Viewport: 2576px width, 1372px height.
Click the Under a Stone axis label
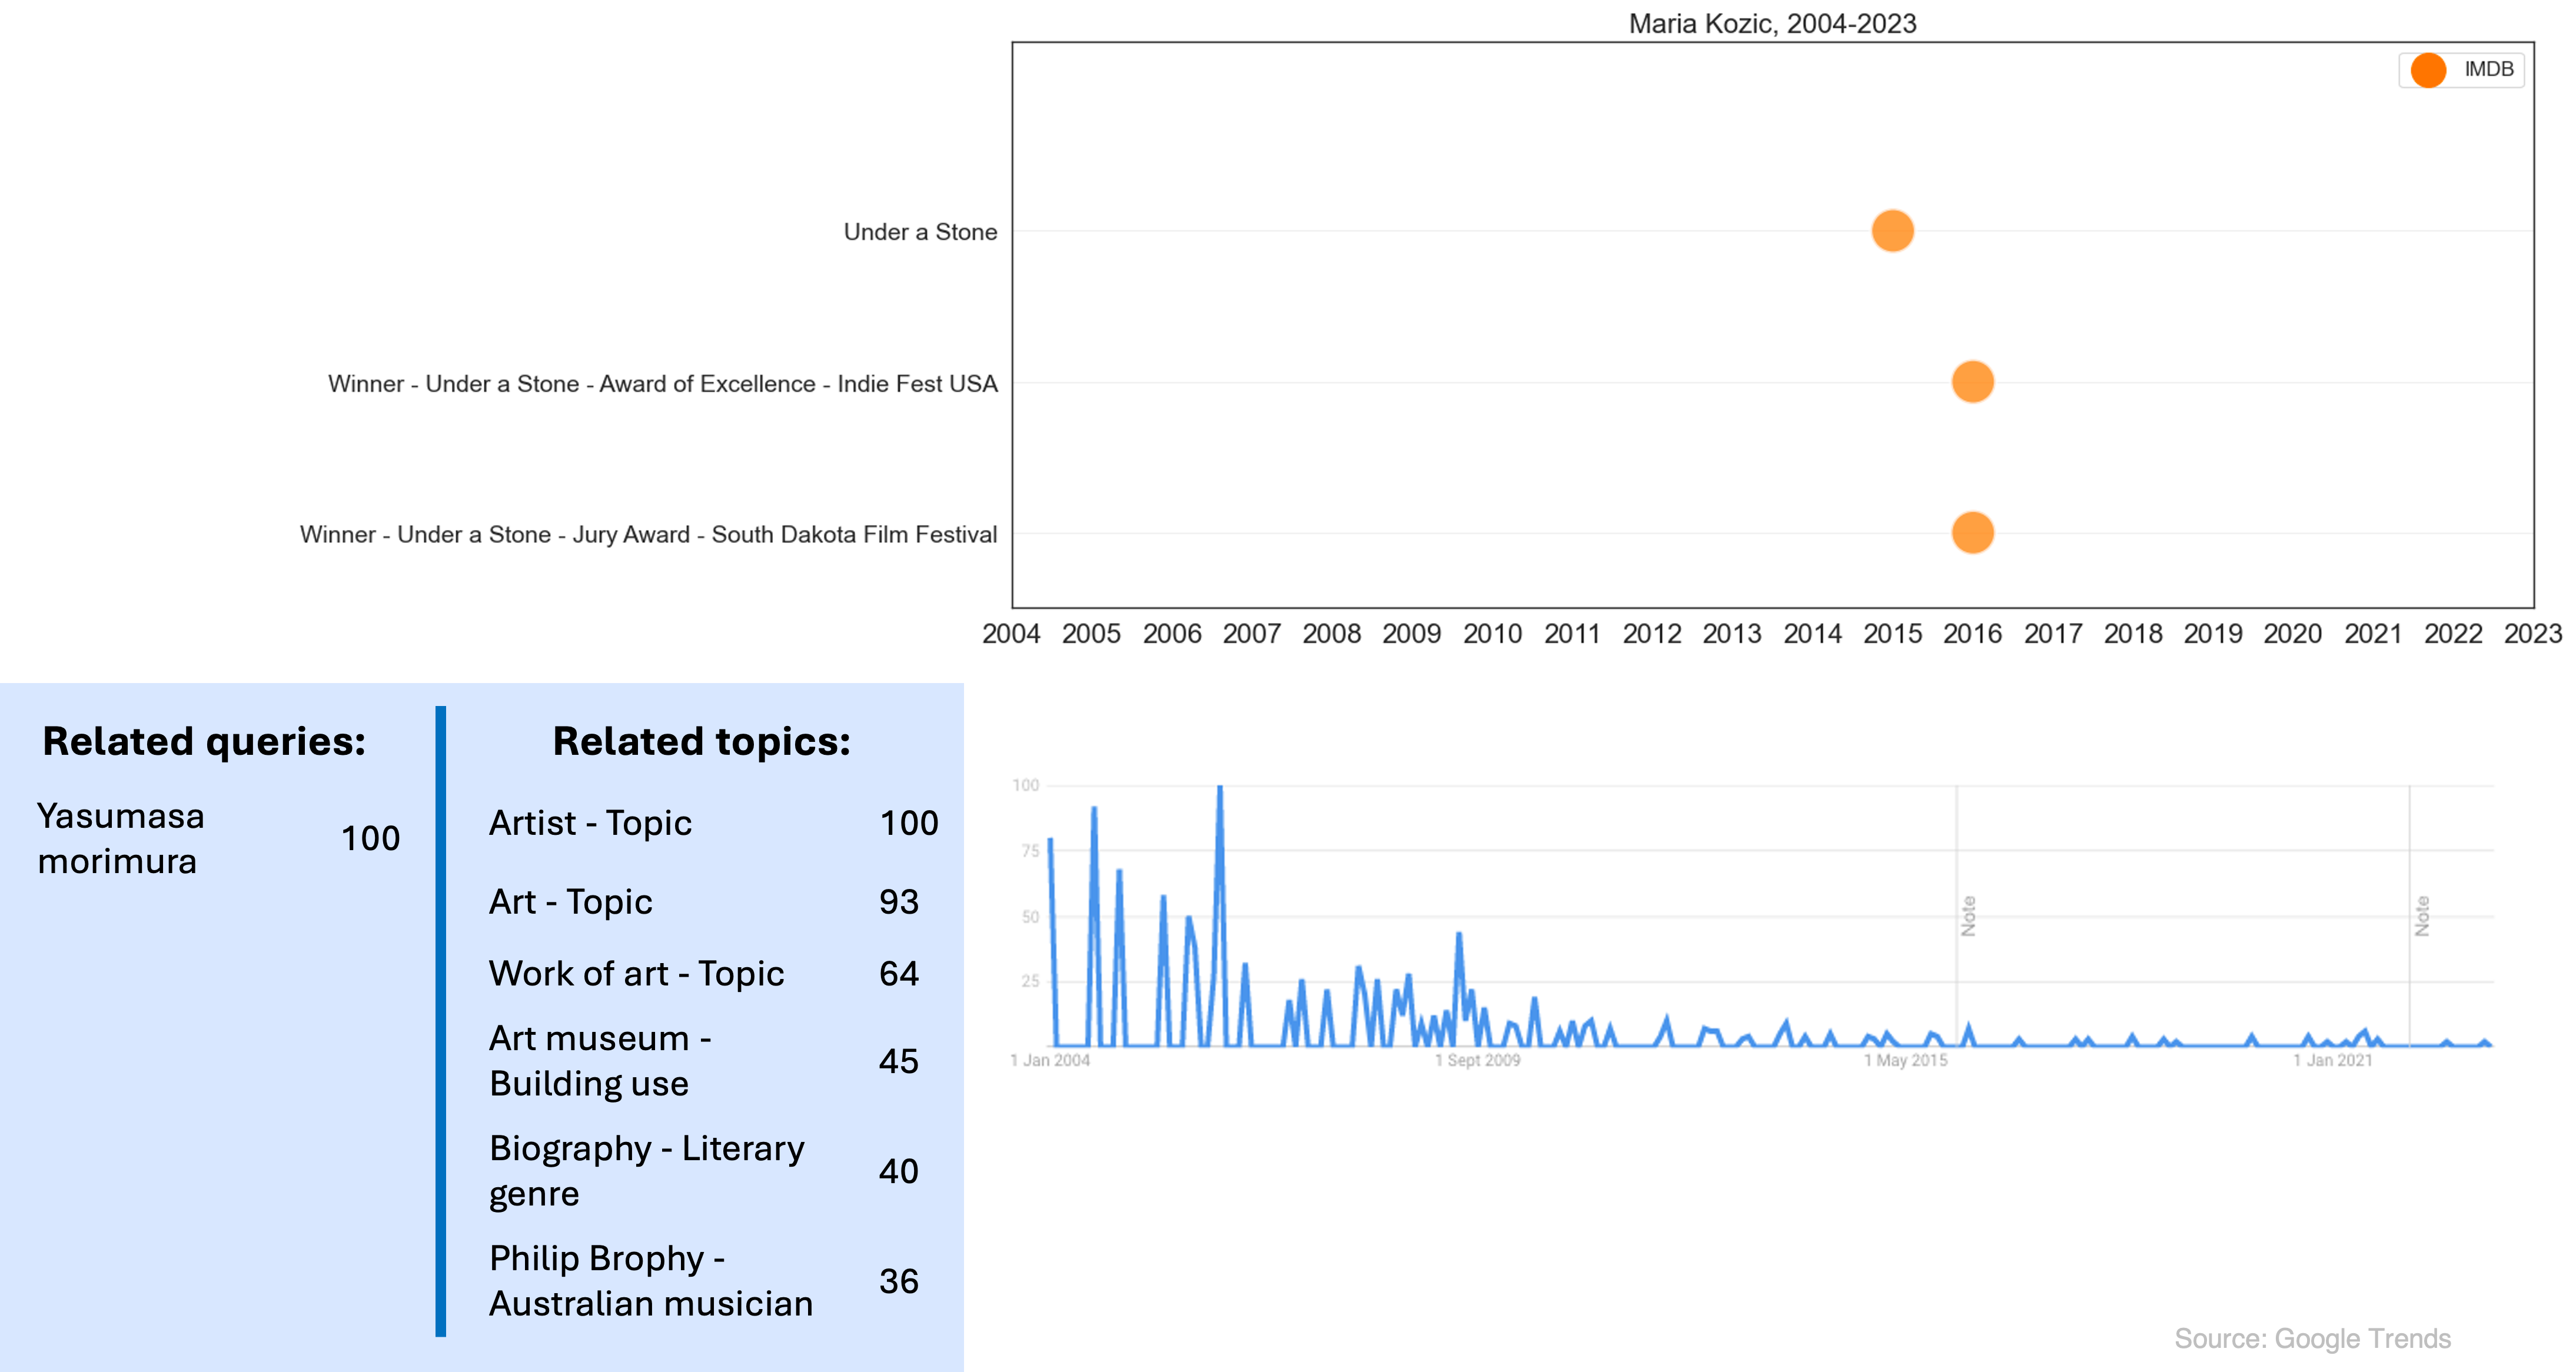point(920,232)
